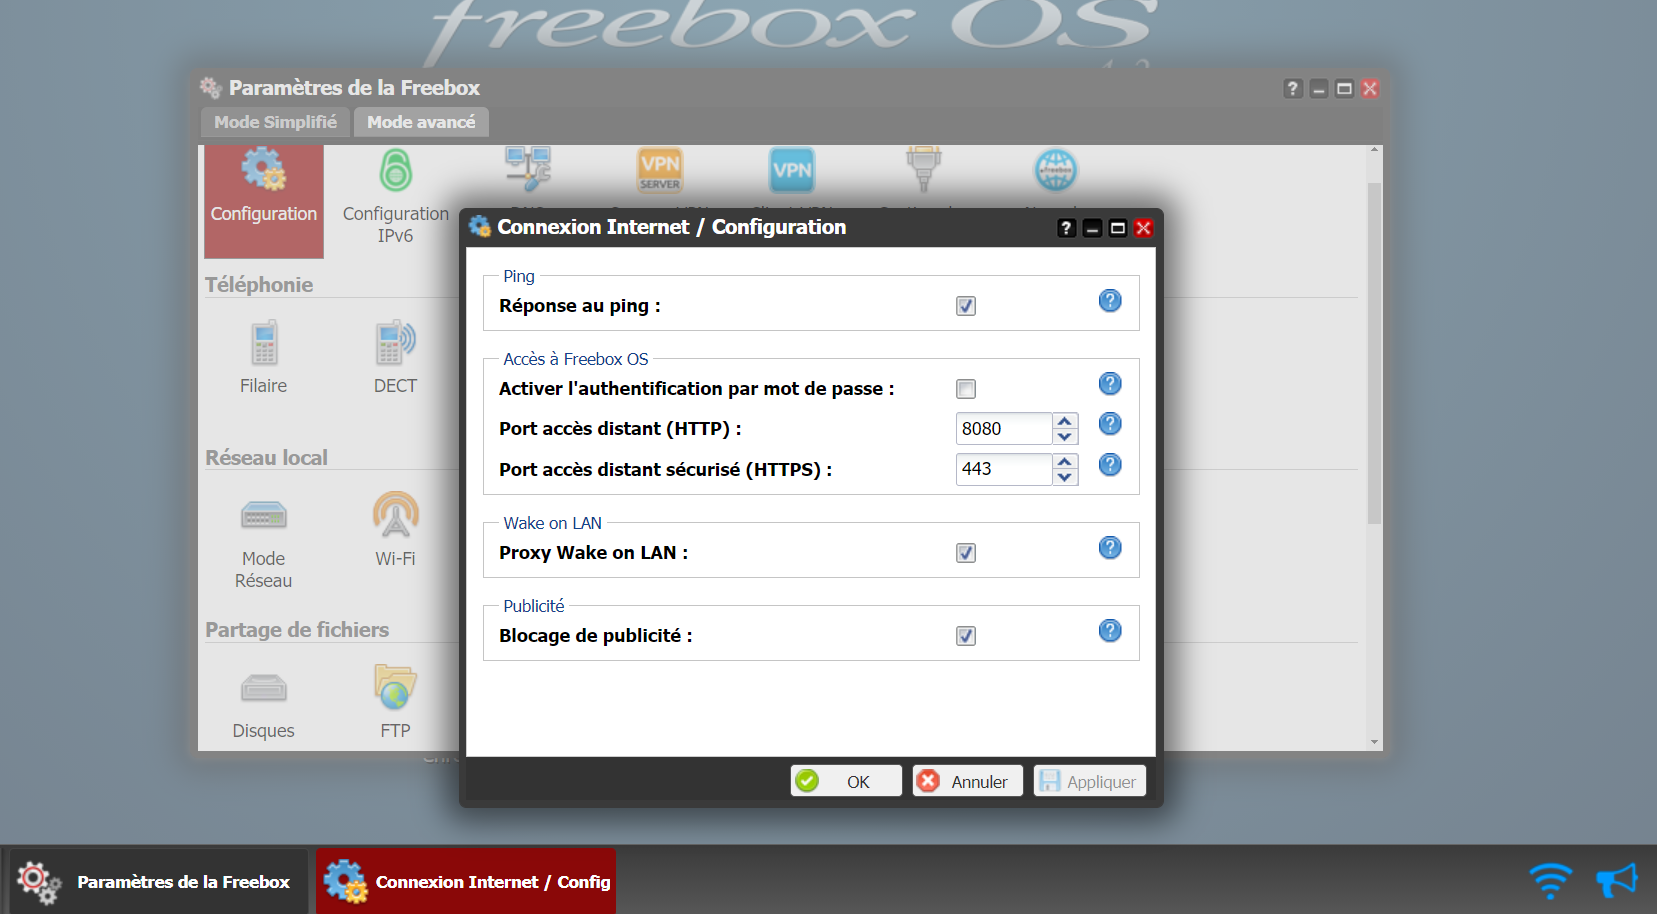Open the Filaire telephony settings
The width and height of the screenshot is (1657, 914).
point(263,356)
